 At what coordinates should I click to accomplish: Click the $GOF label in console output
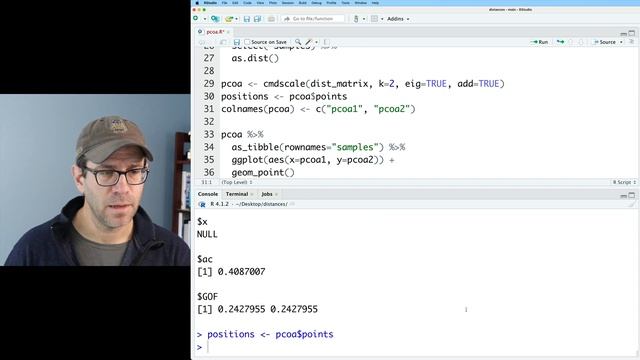click(207, 297)
